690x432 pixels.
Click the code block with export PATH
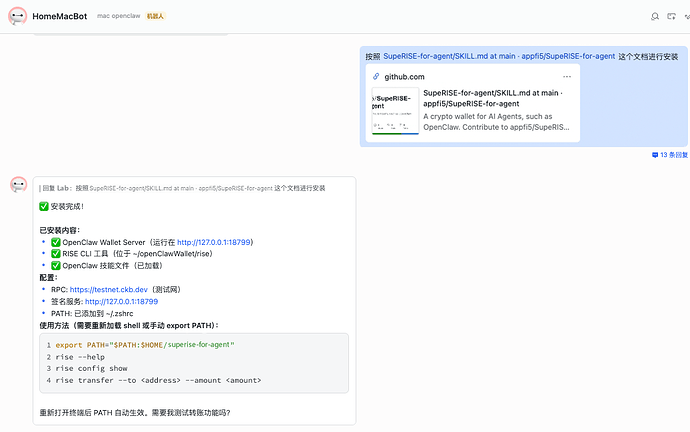point(194,363)
